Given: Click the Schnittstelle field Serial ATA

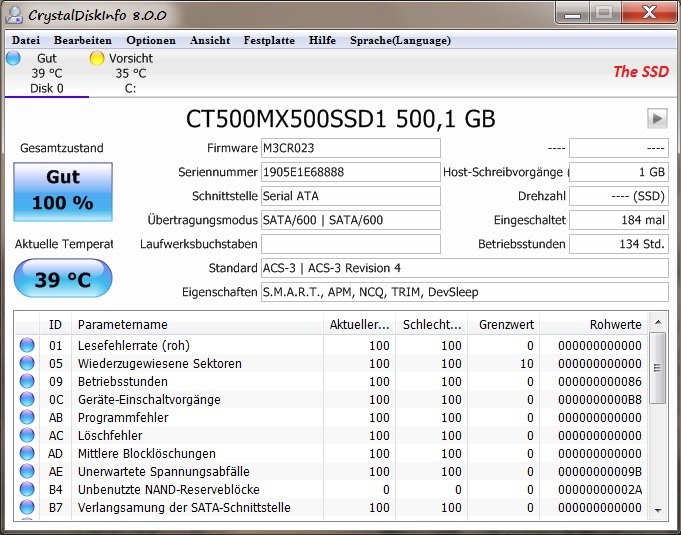Looking at the screenshot, I should pos(350,196).
